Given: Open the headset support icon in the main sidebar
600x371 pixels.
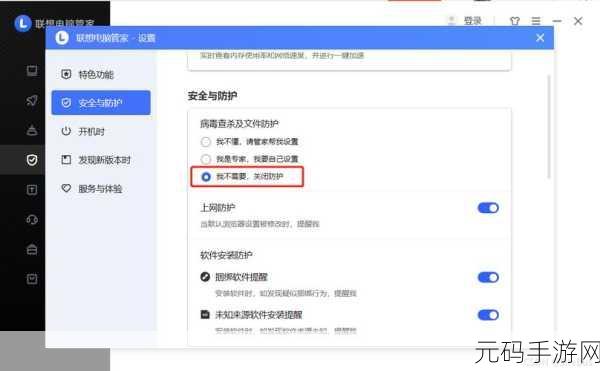Looking at the screenshot, I should [x=32, y=220].
